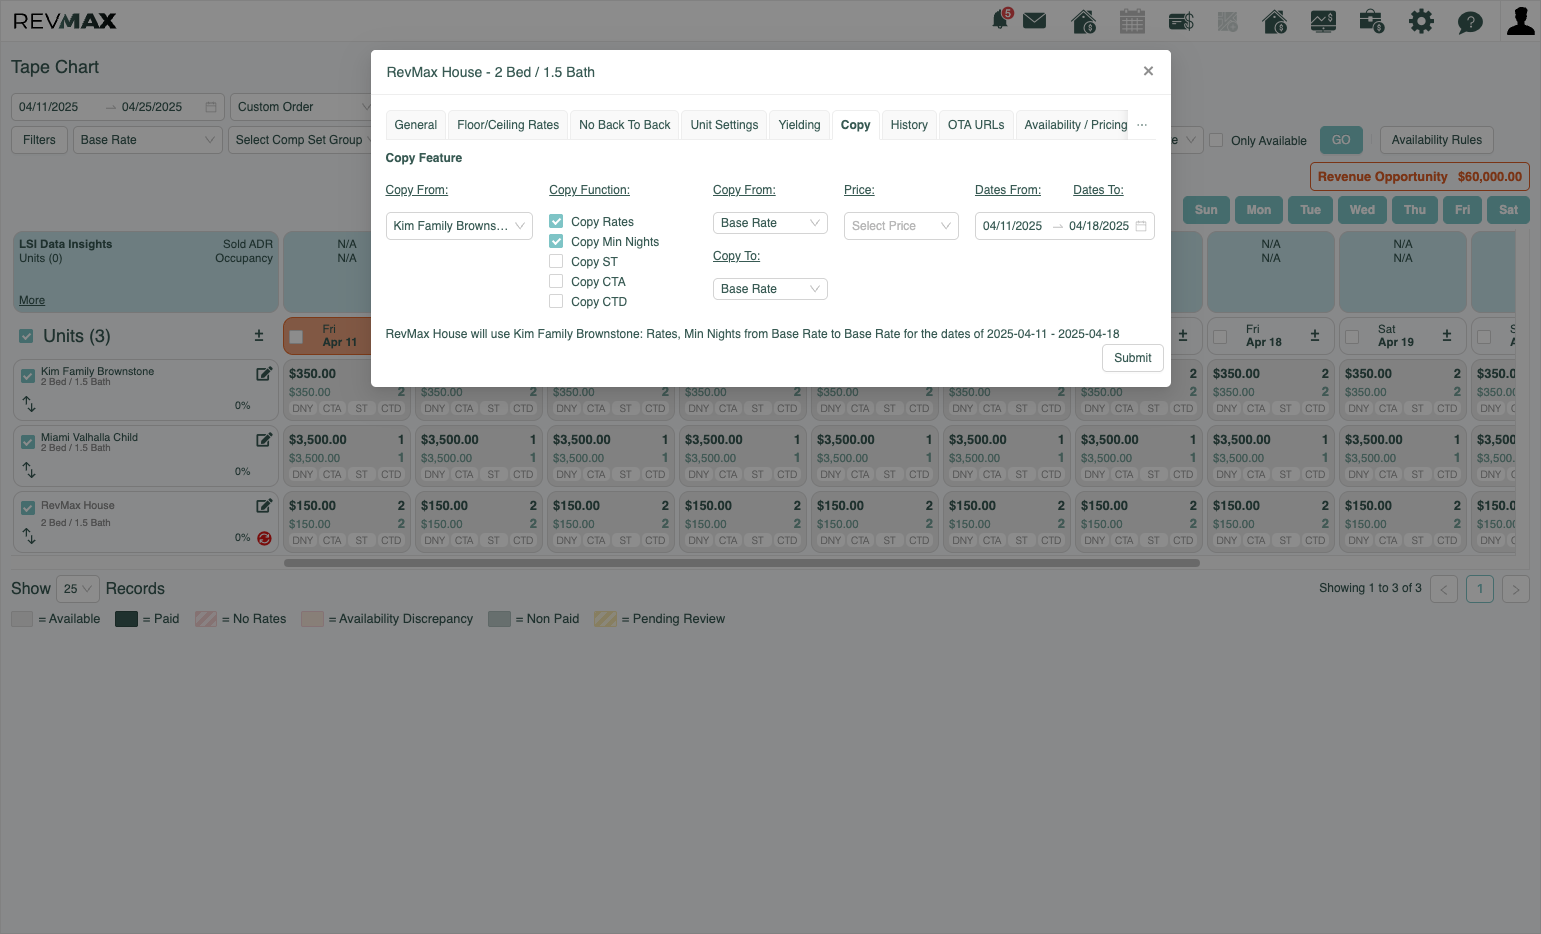
Task: Open the Yielding tab
Action: 800,125
